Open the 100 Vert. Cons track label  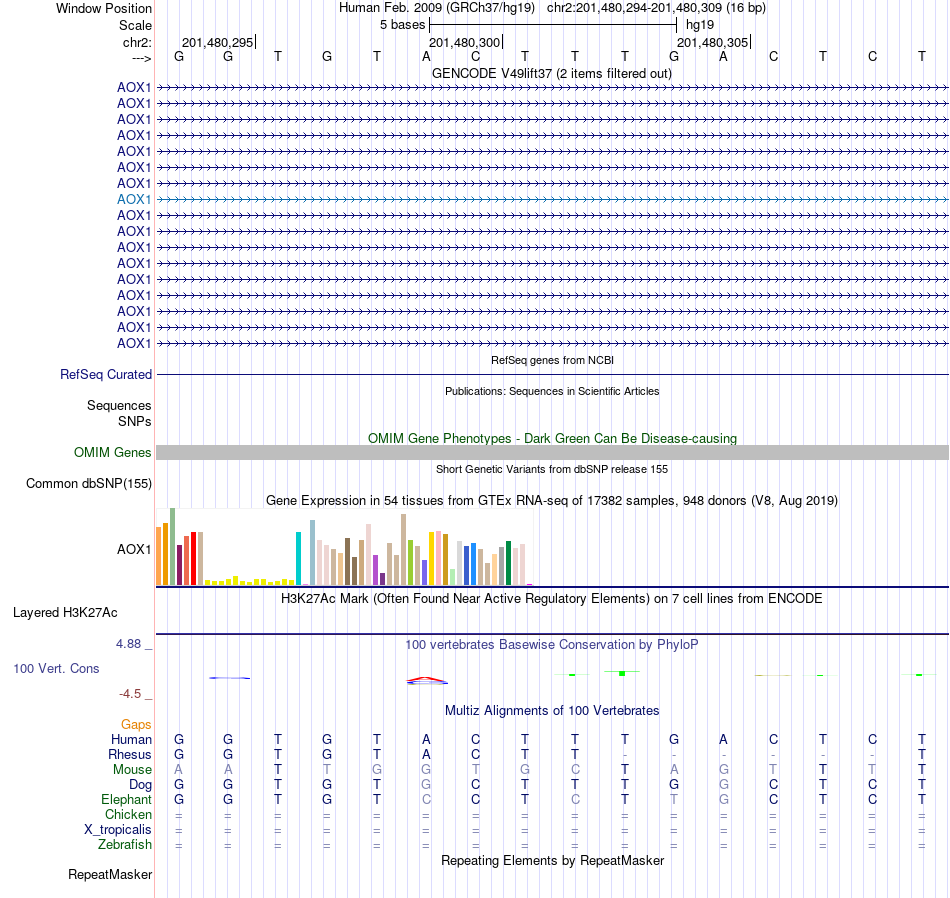pos(56,668)
